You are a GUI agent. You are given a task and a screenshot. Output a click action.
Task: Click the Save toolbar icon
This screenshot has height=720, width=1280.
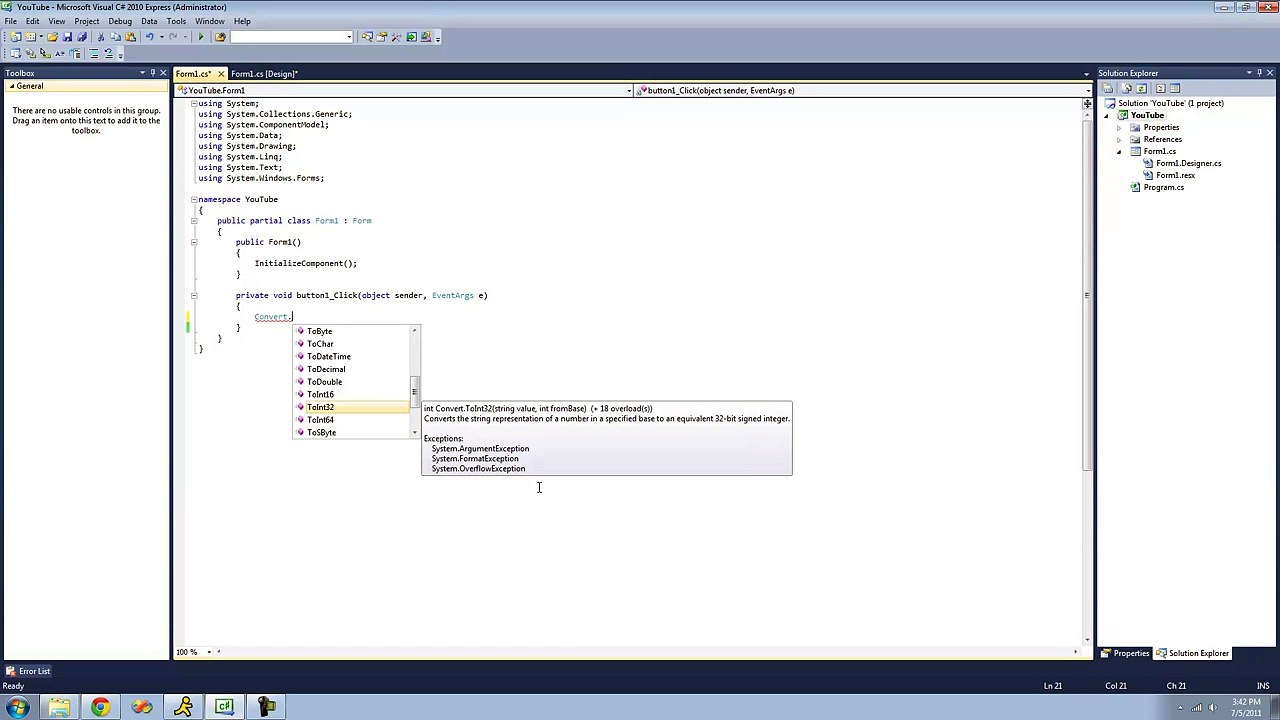[68, 37]
